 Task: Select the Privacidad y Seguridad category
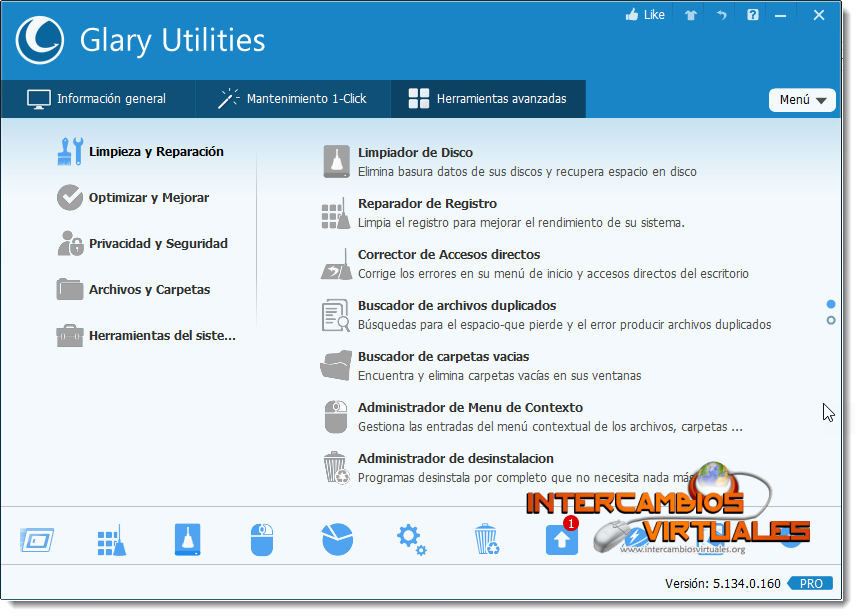tap(158, 243)
